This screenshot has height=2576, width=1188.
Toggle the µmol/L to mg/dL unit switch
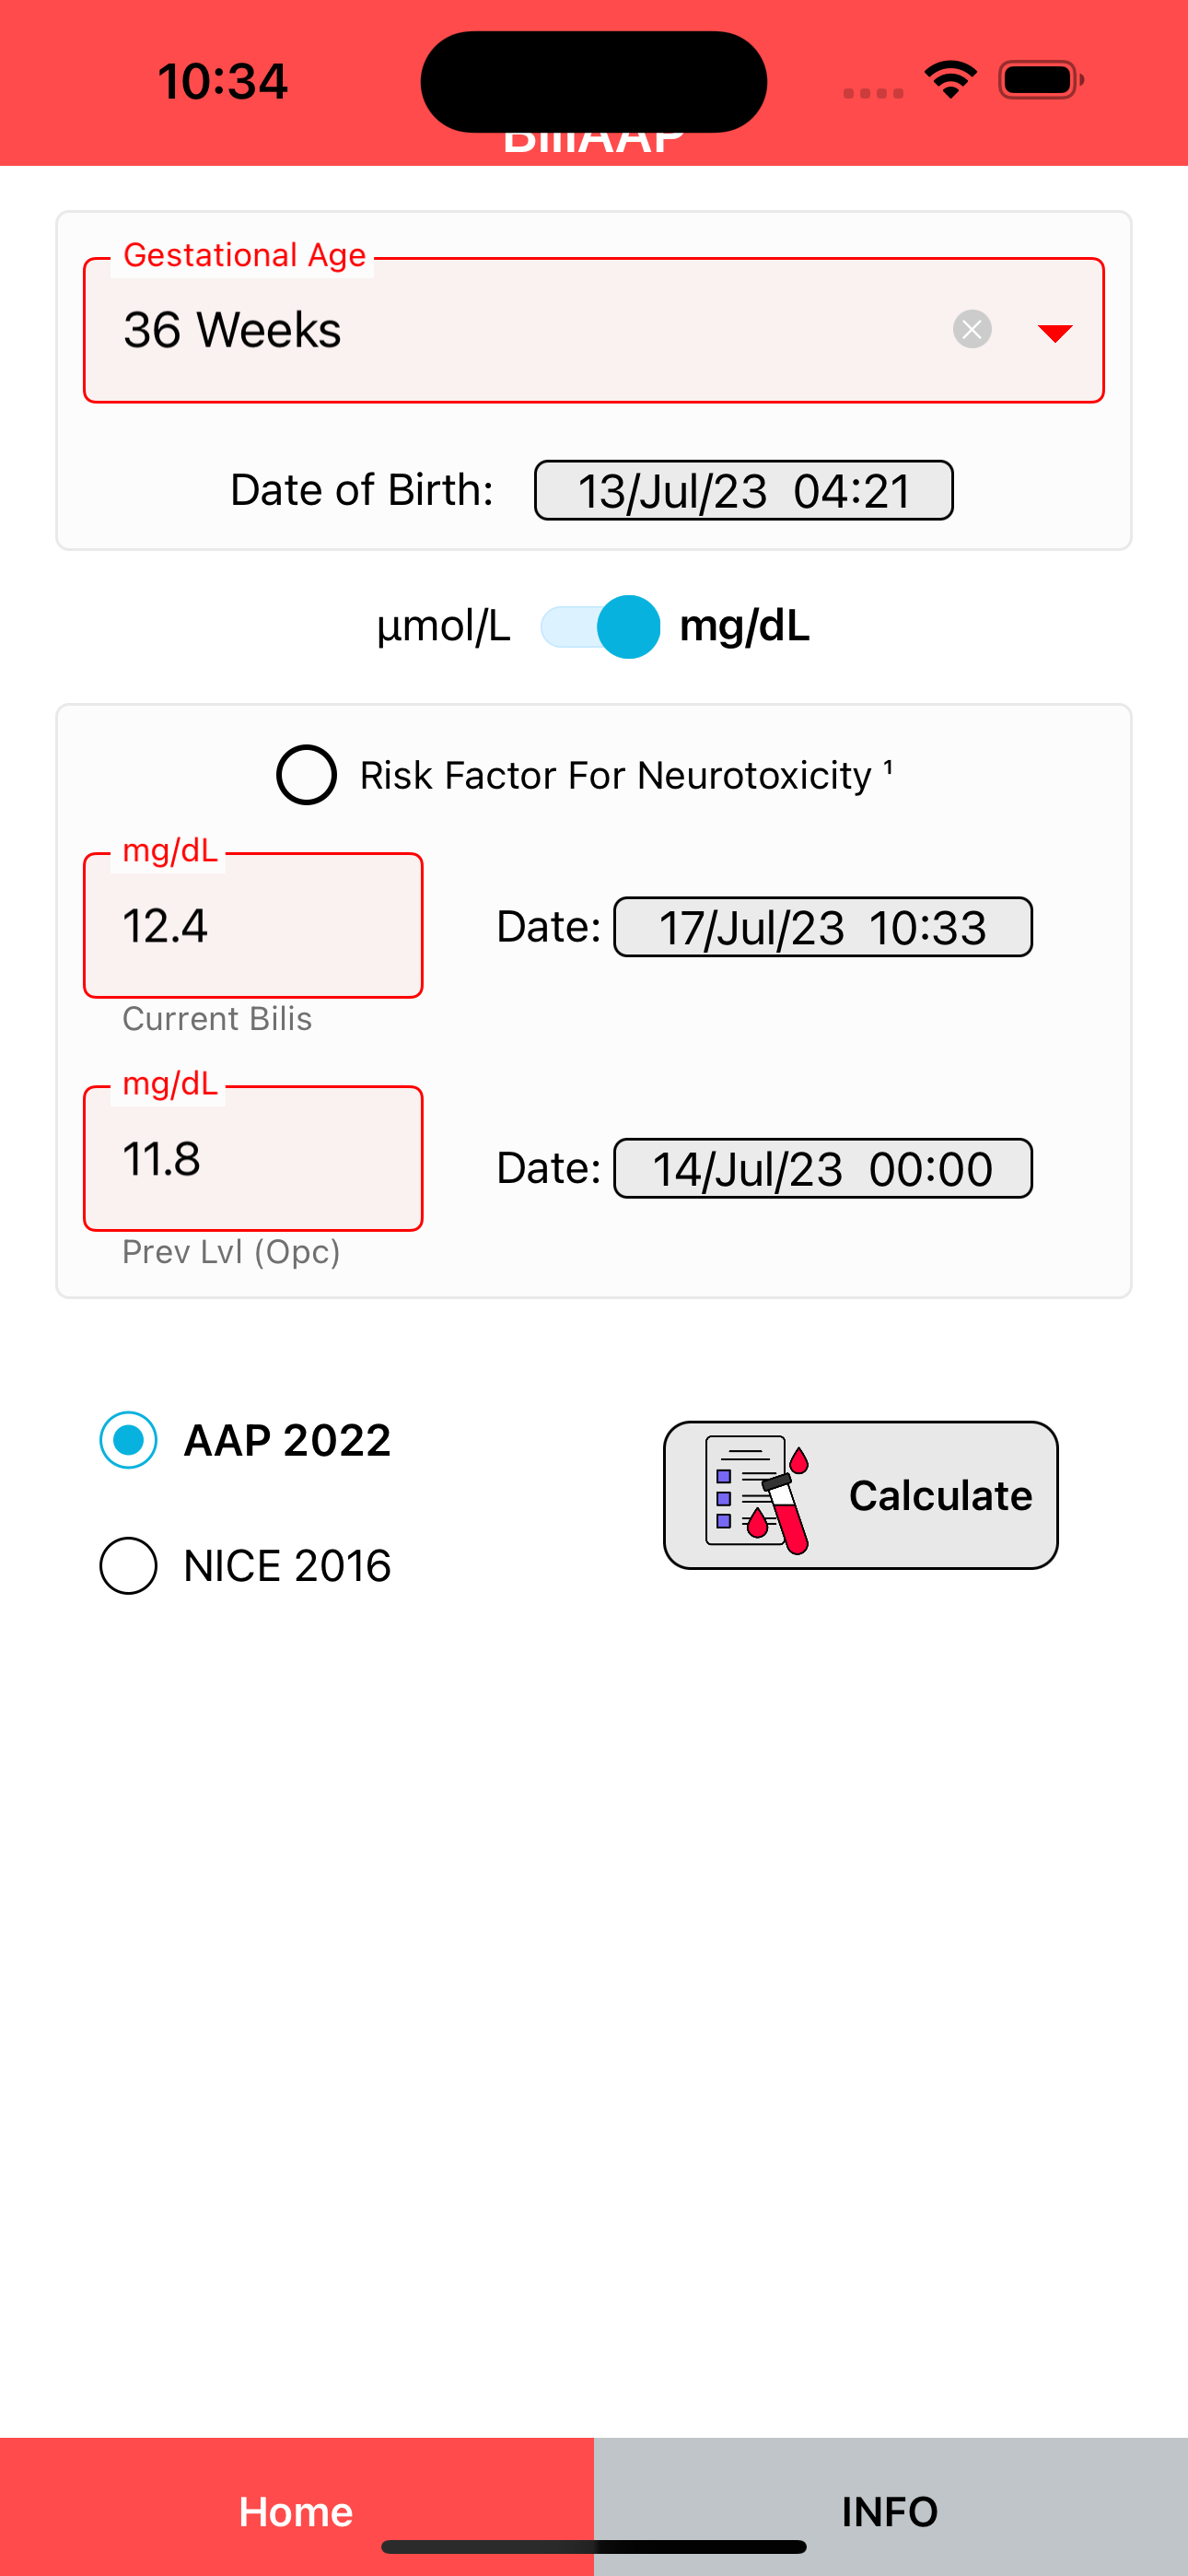tap(600, 627)
